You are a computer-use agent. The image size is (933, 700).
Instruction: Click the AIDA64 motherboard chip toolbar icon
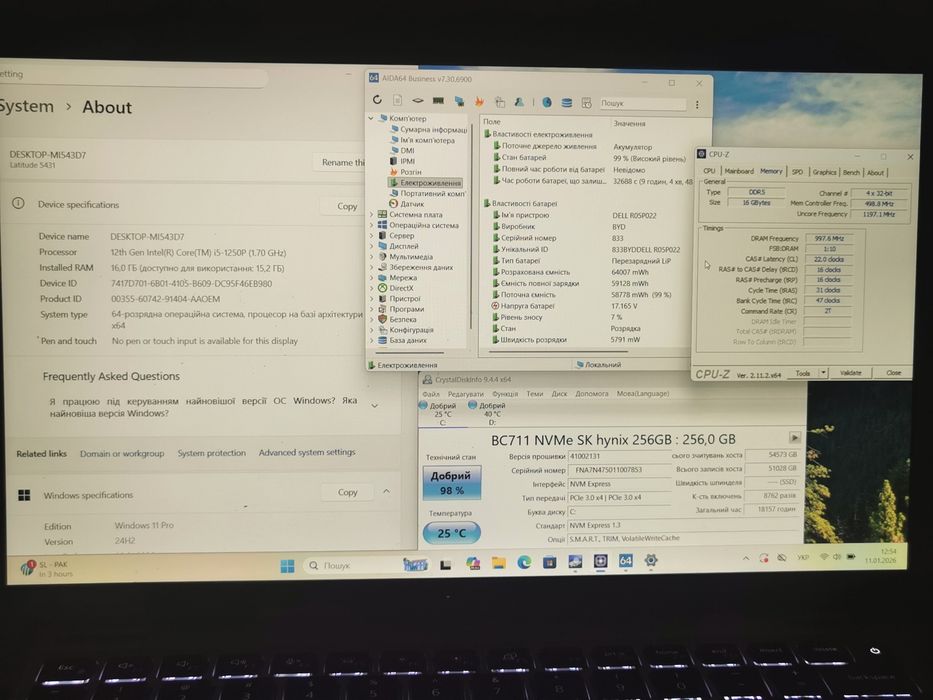(x=418, y=101)
